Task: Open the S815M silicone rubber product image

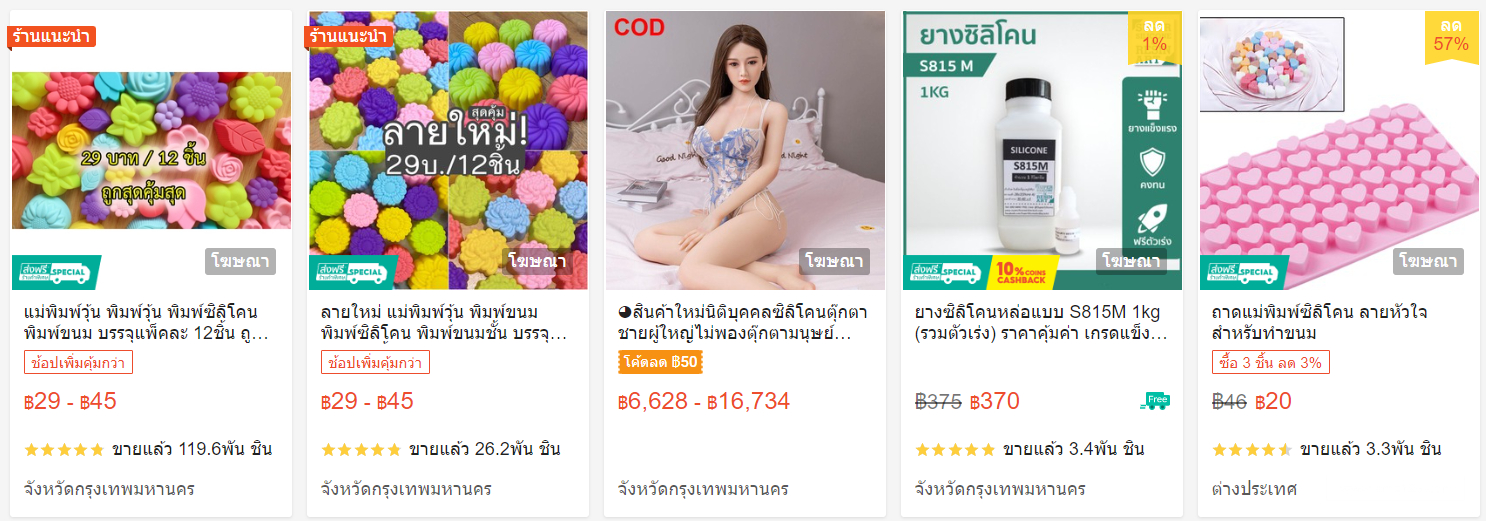Action: tap(1042, 150)
